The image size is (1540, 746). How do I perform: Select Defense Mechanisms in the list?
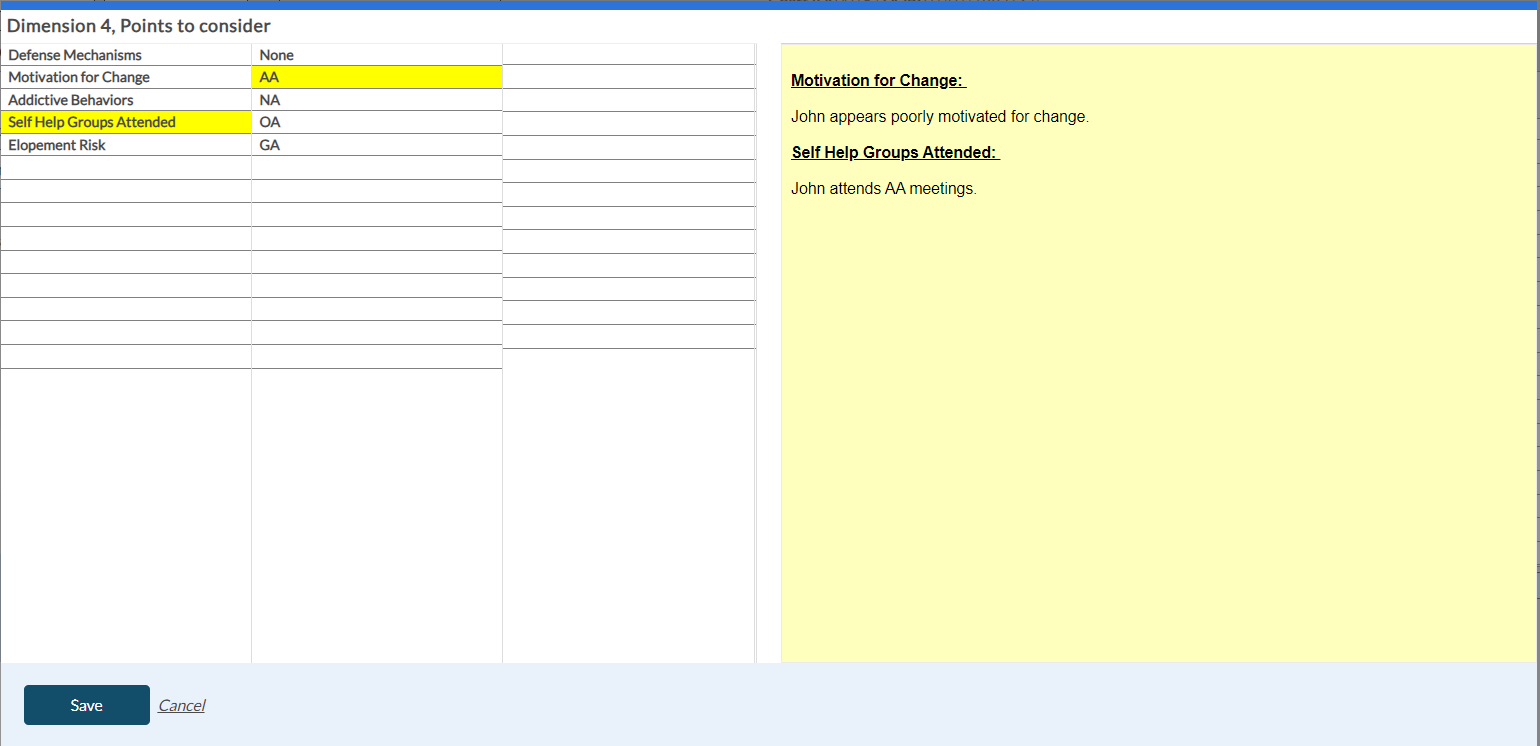pyautogui.click(x=75, y=55)
